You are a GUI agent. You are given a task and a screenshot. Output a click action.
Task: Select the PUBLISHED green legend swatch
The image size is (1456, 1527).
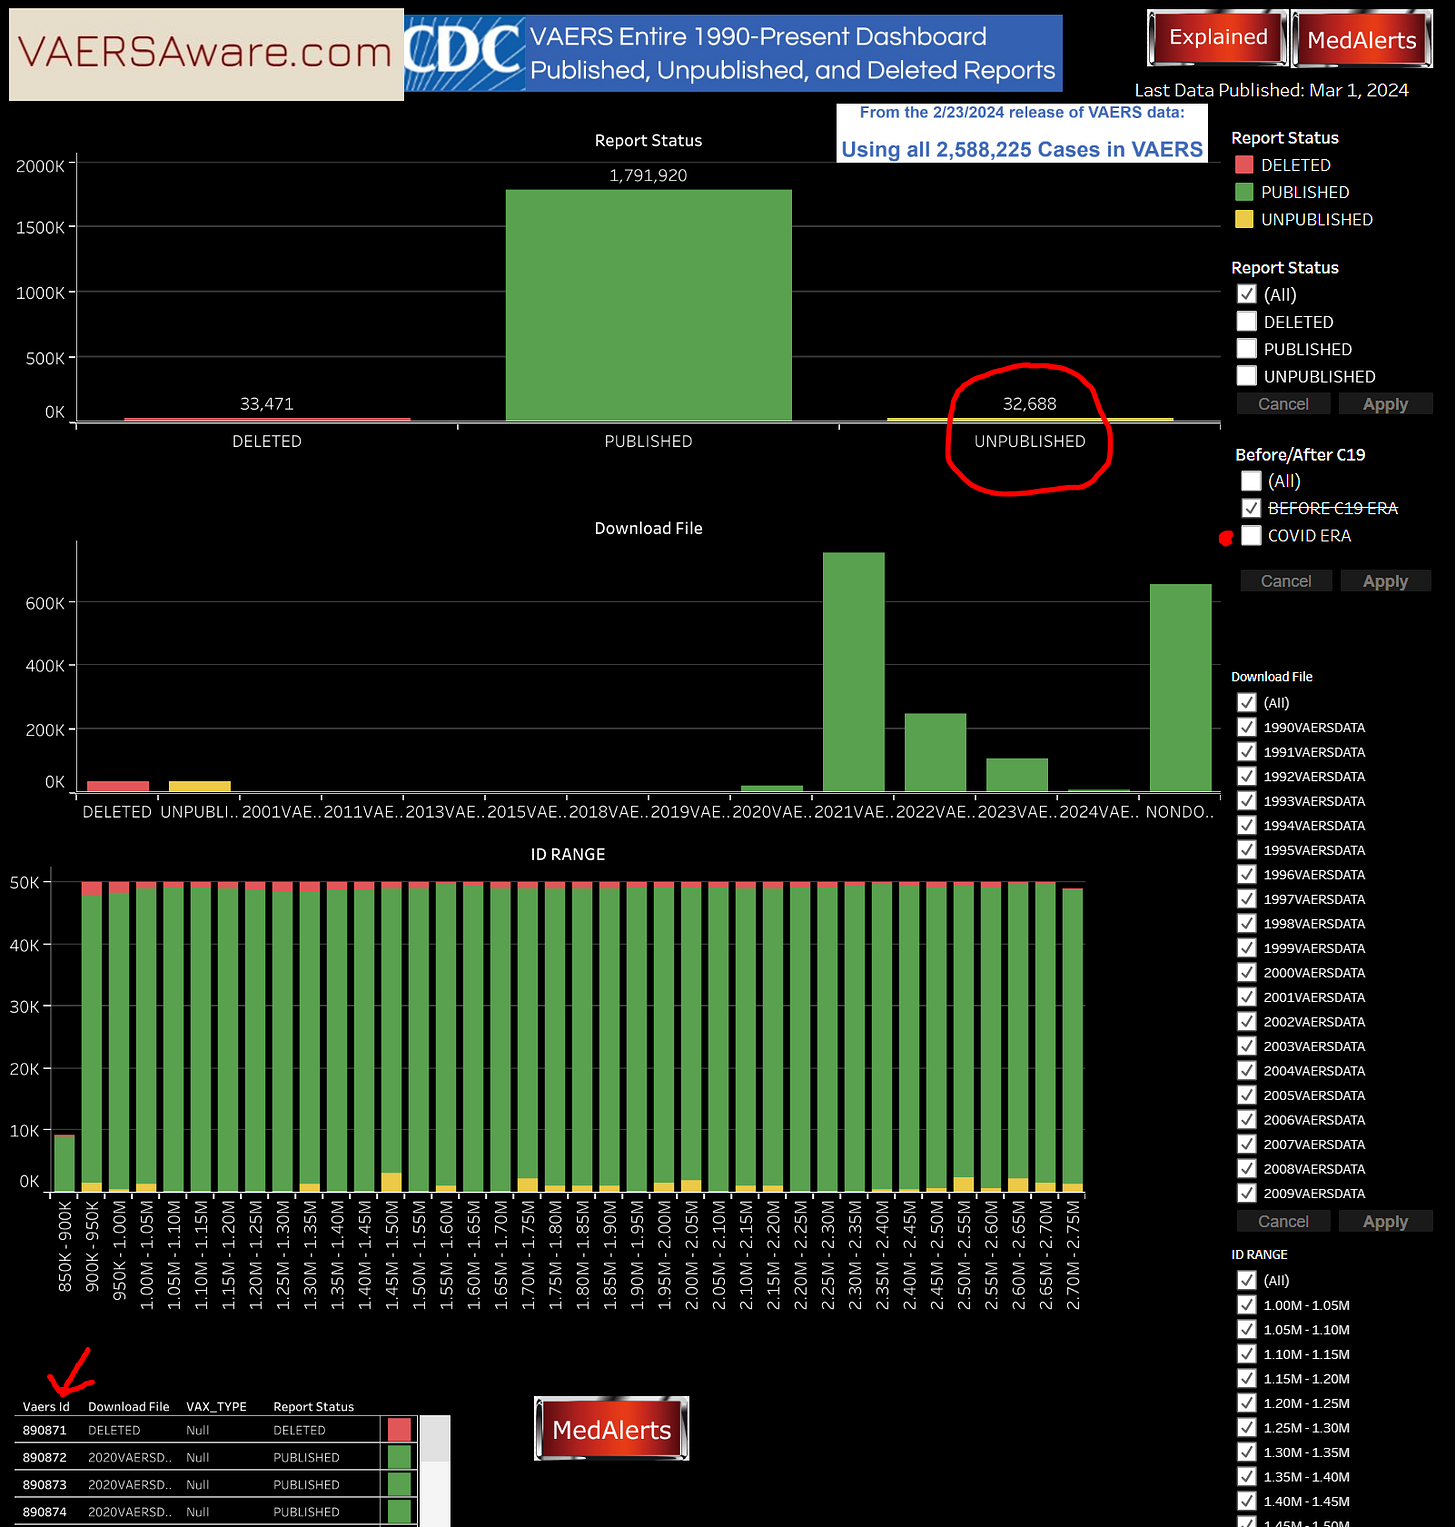tap(1244, 192)
